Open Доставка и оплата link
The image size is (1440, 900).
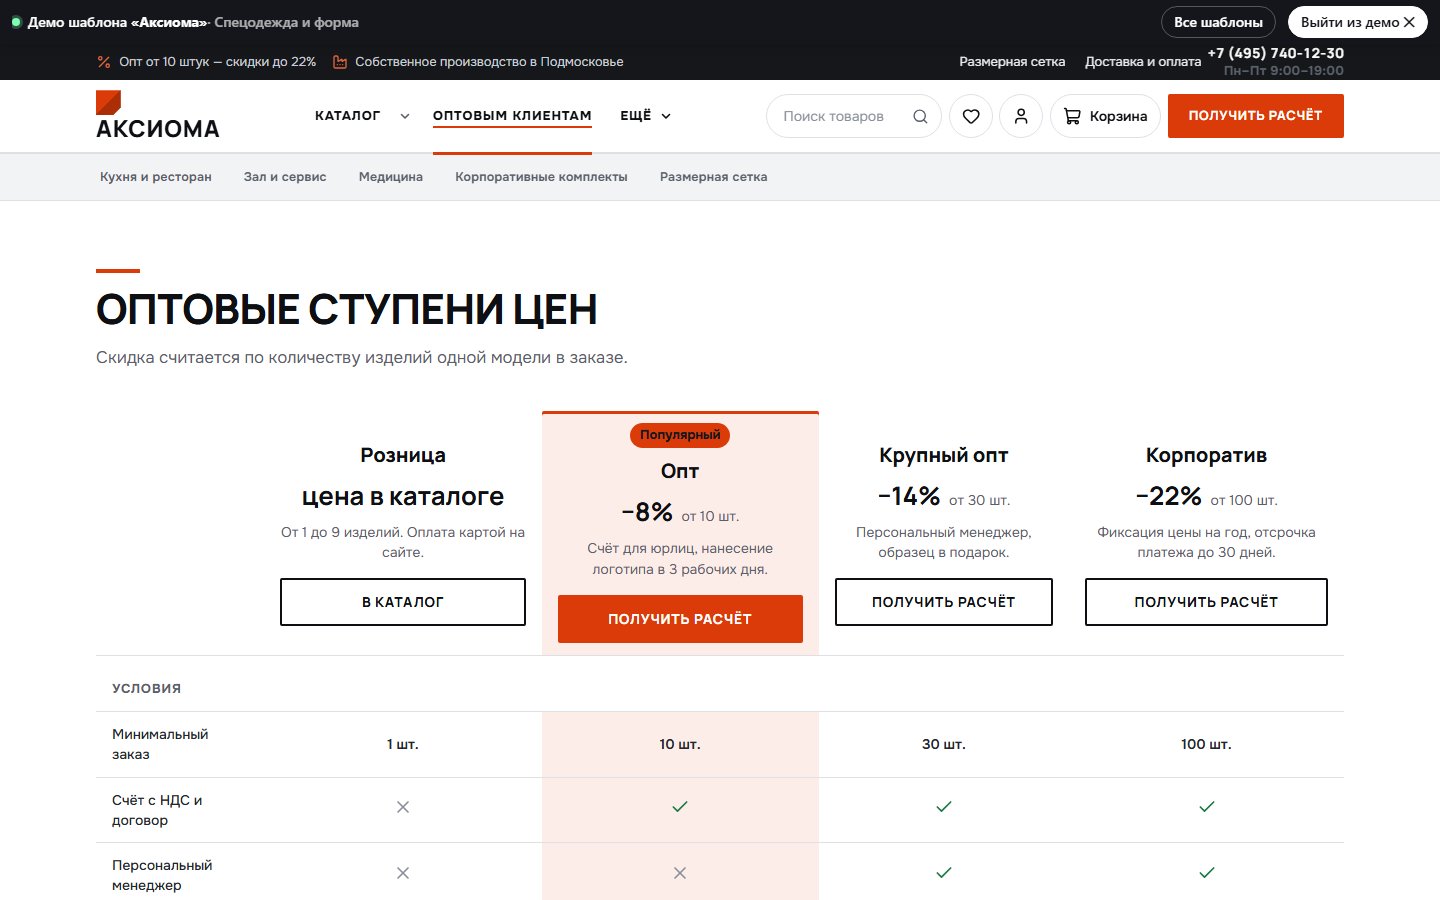1143,62
